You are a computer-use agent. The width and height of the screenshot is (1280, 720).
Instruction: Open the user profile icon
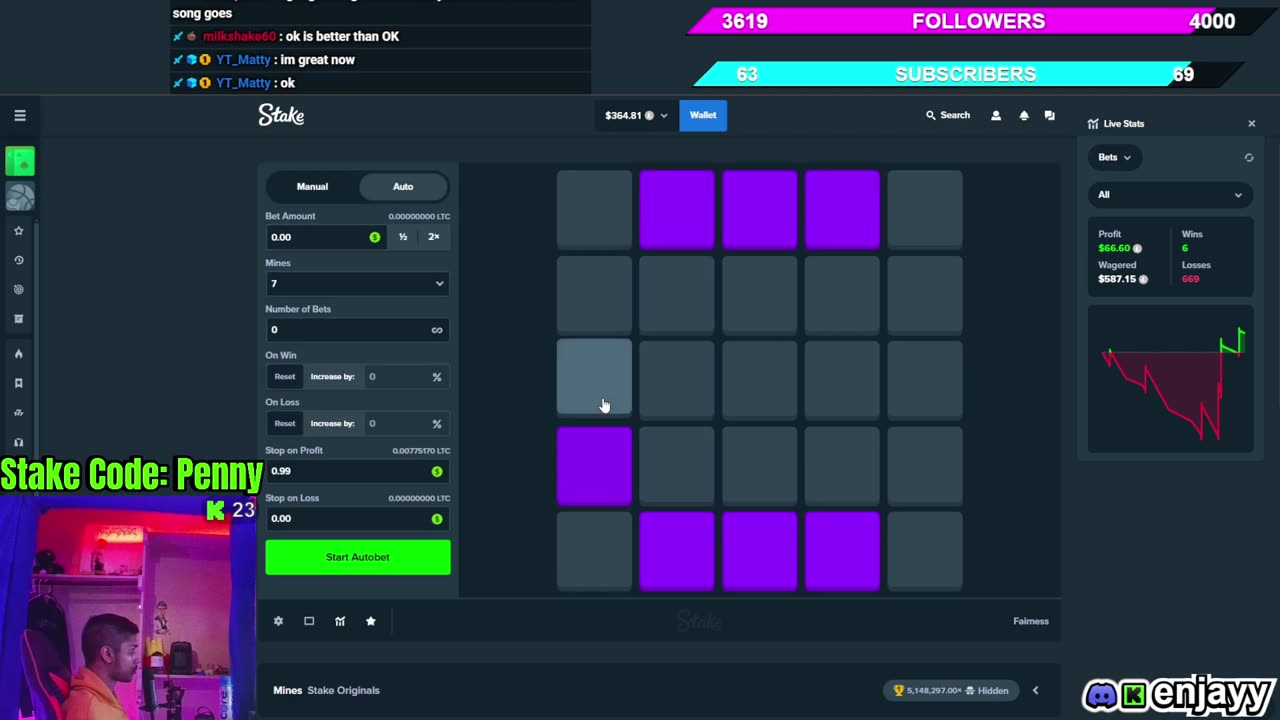click(996, 116)
